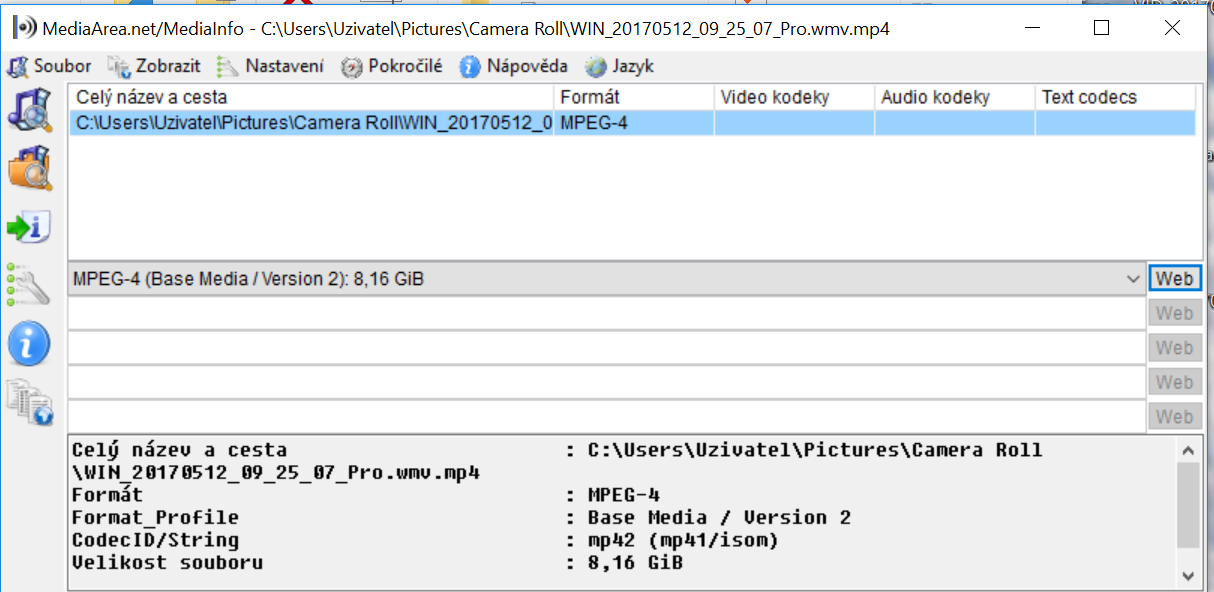Open the Zobrazit menu

pyautogui.click(x=155, y=67)
